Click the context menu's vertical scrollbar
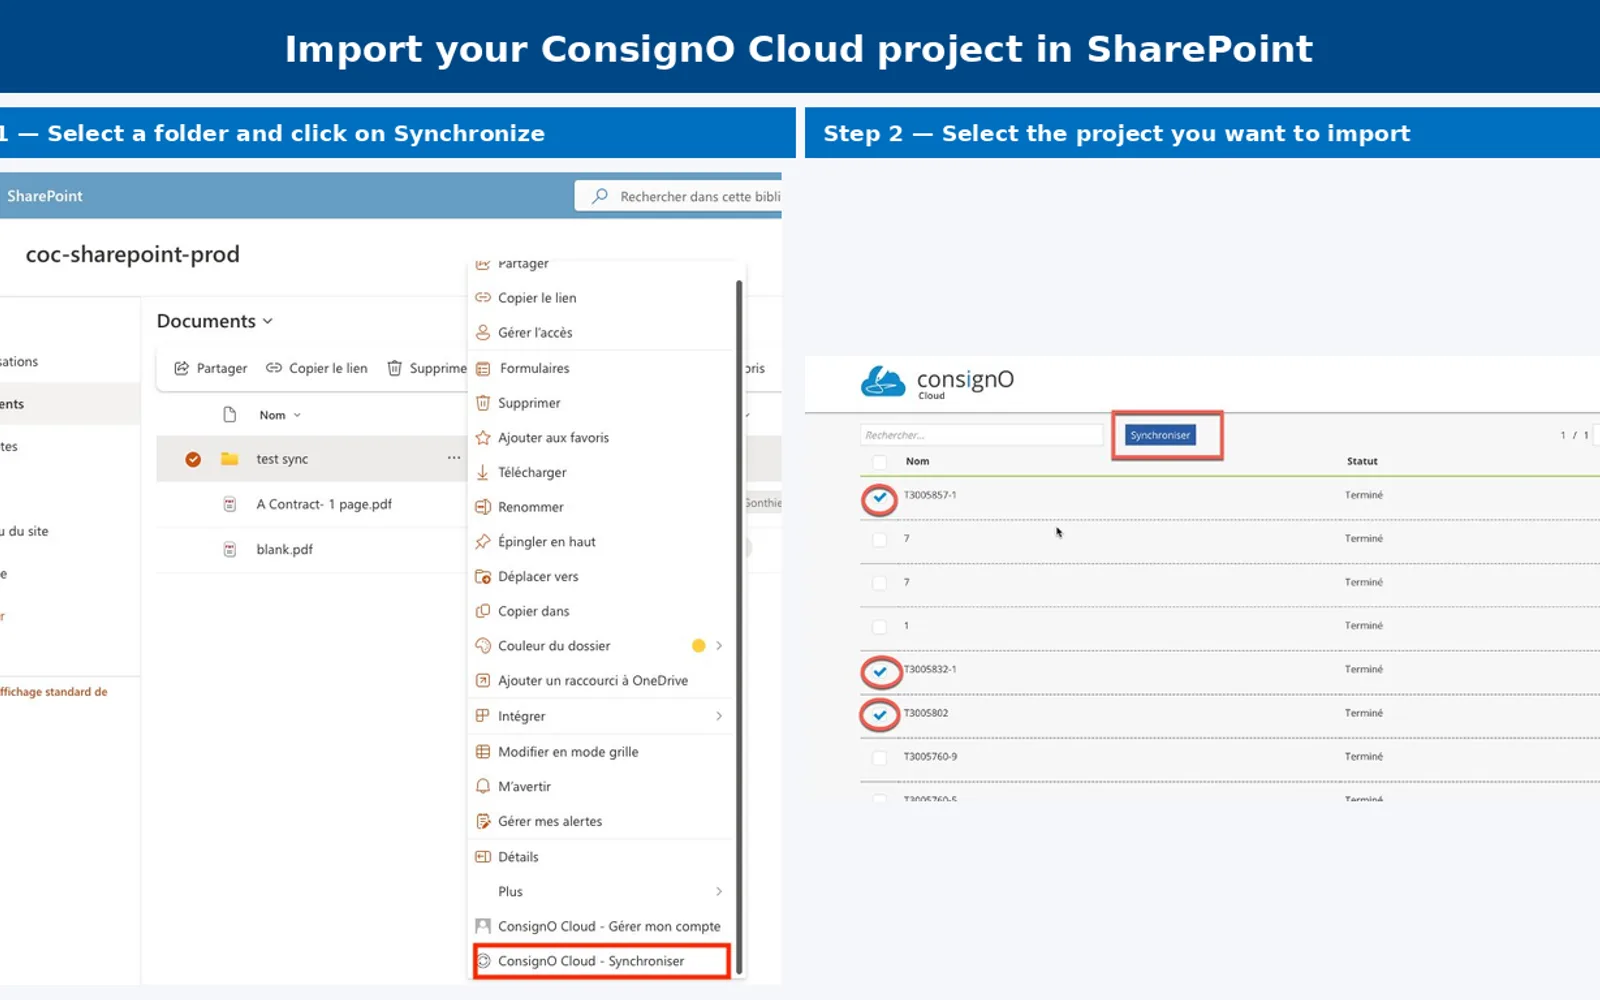 tap(739, 627)
